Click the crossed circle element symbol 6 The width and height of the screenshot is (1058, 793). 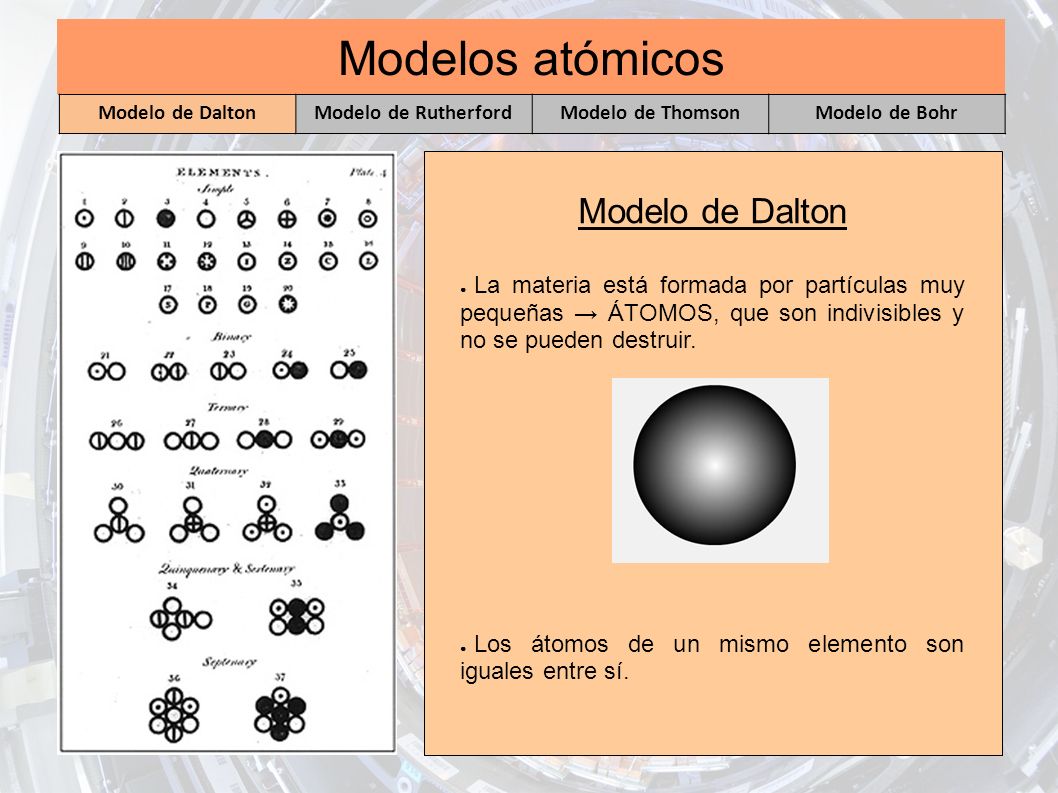(287, 219)
